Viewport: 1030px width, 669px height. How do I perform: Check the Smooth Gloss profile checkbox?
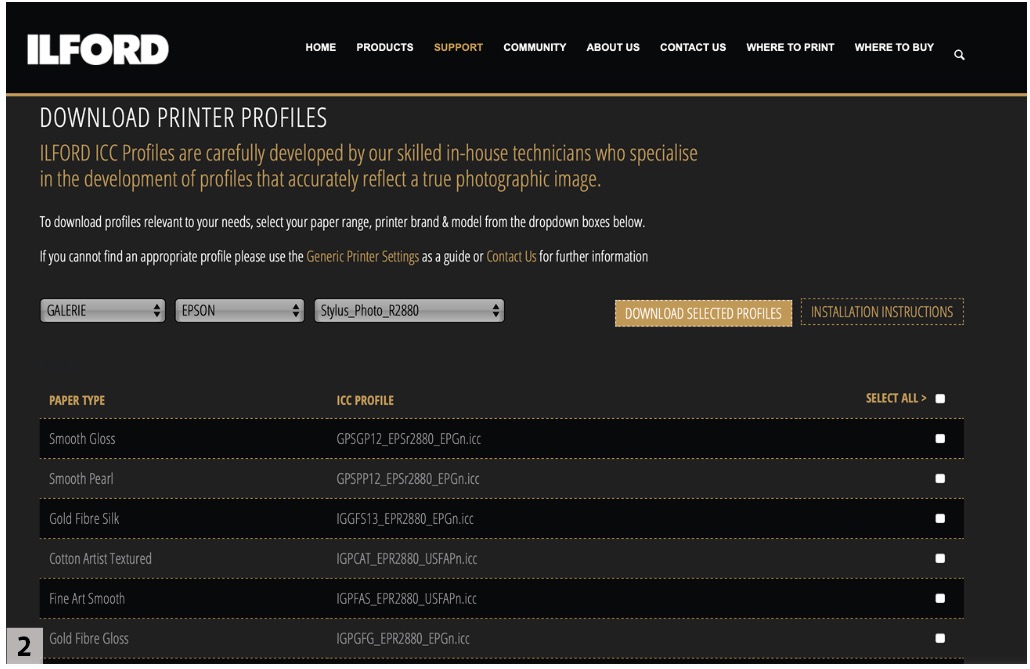tap(940, 438)
